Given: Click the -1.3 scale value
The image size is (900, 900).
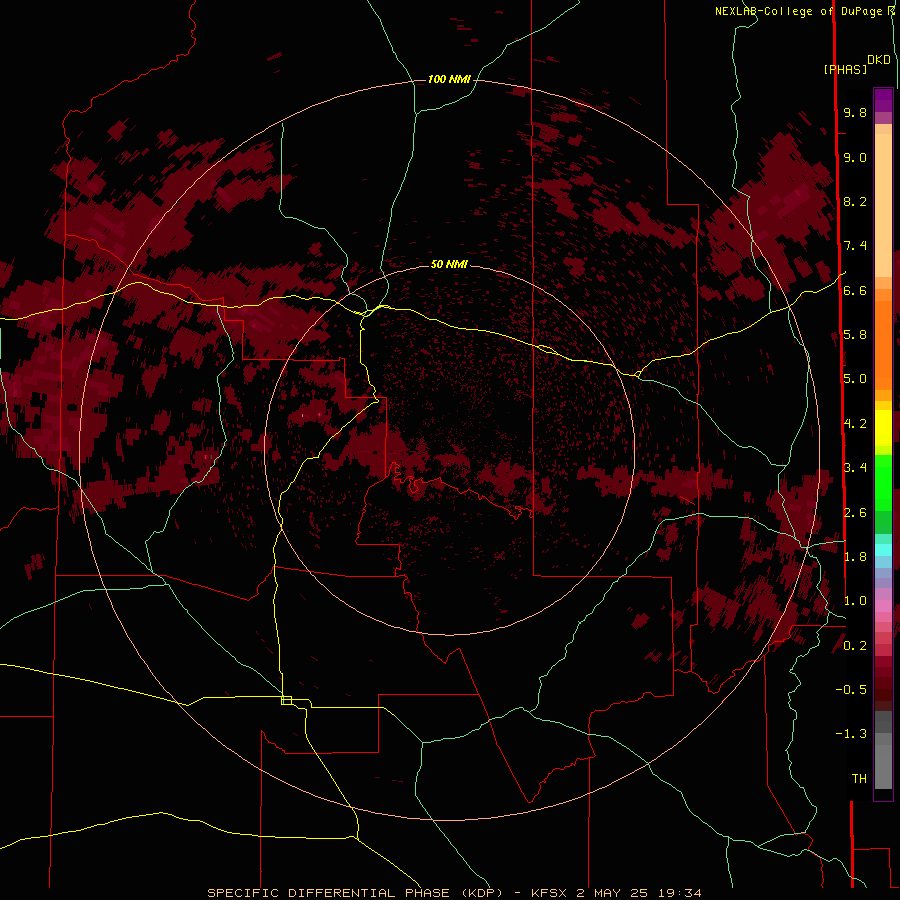Looking at the screenshot, I should pos(851,734).
